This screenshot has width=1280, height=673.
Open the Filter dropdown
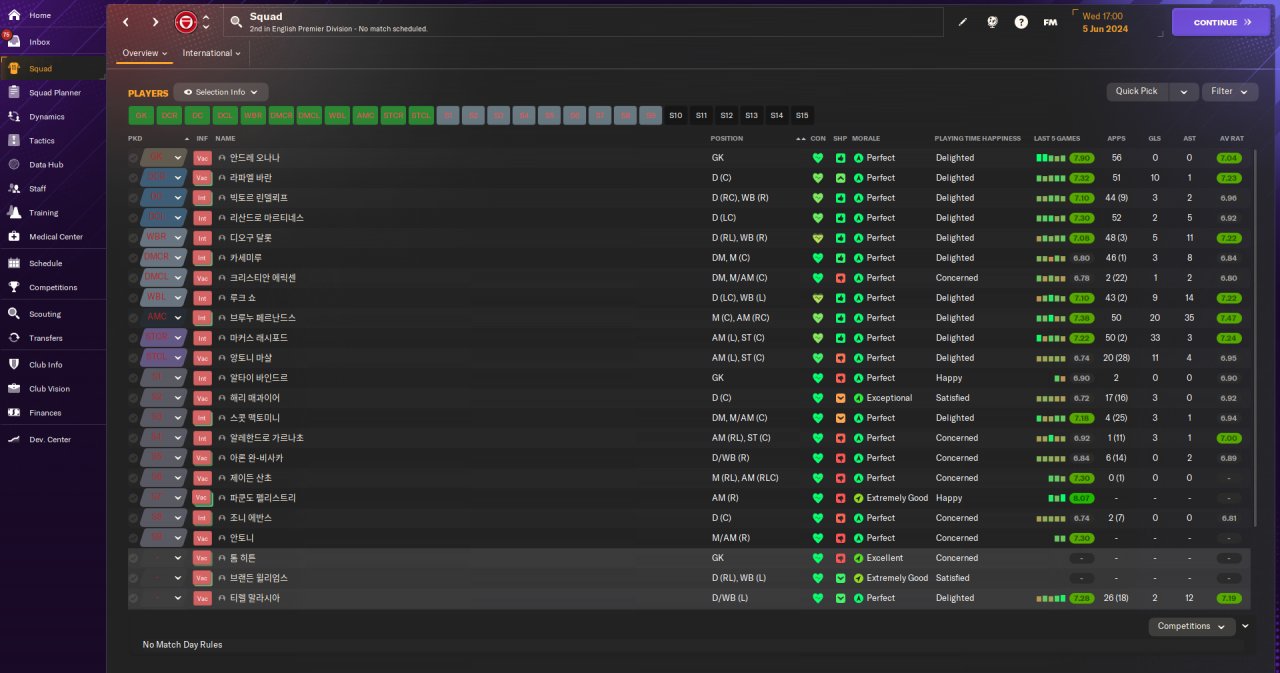point(1229,91)
